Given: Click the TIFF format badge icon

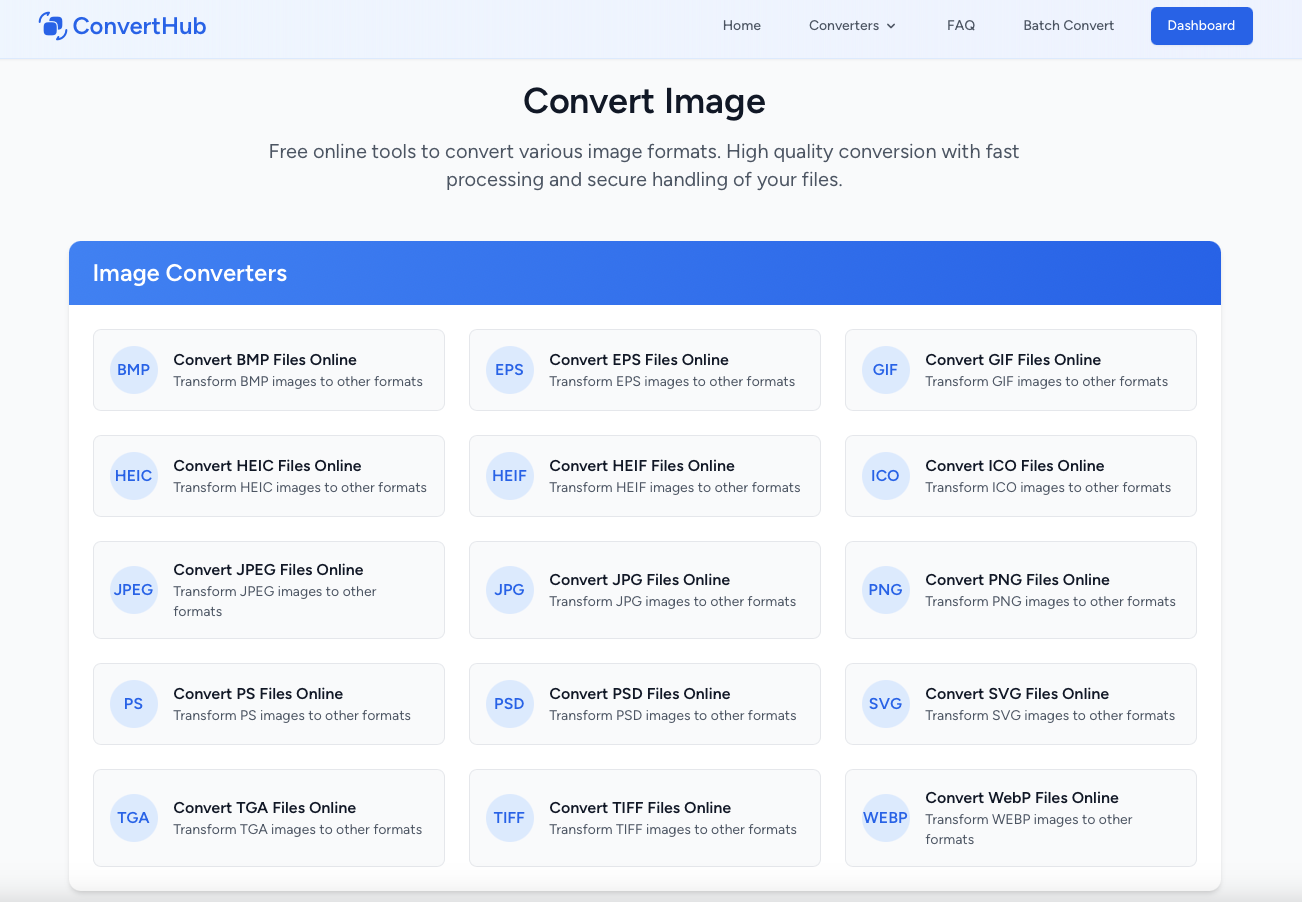Looking at the screenshot, I should tap(510, 818).
